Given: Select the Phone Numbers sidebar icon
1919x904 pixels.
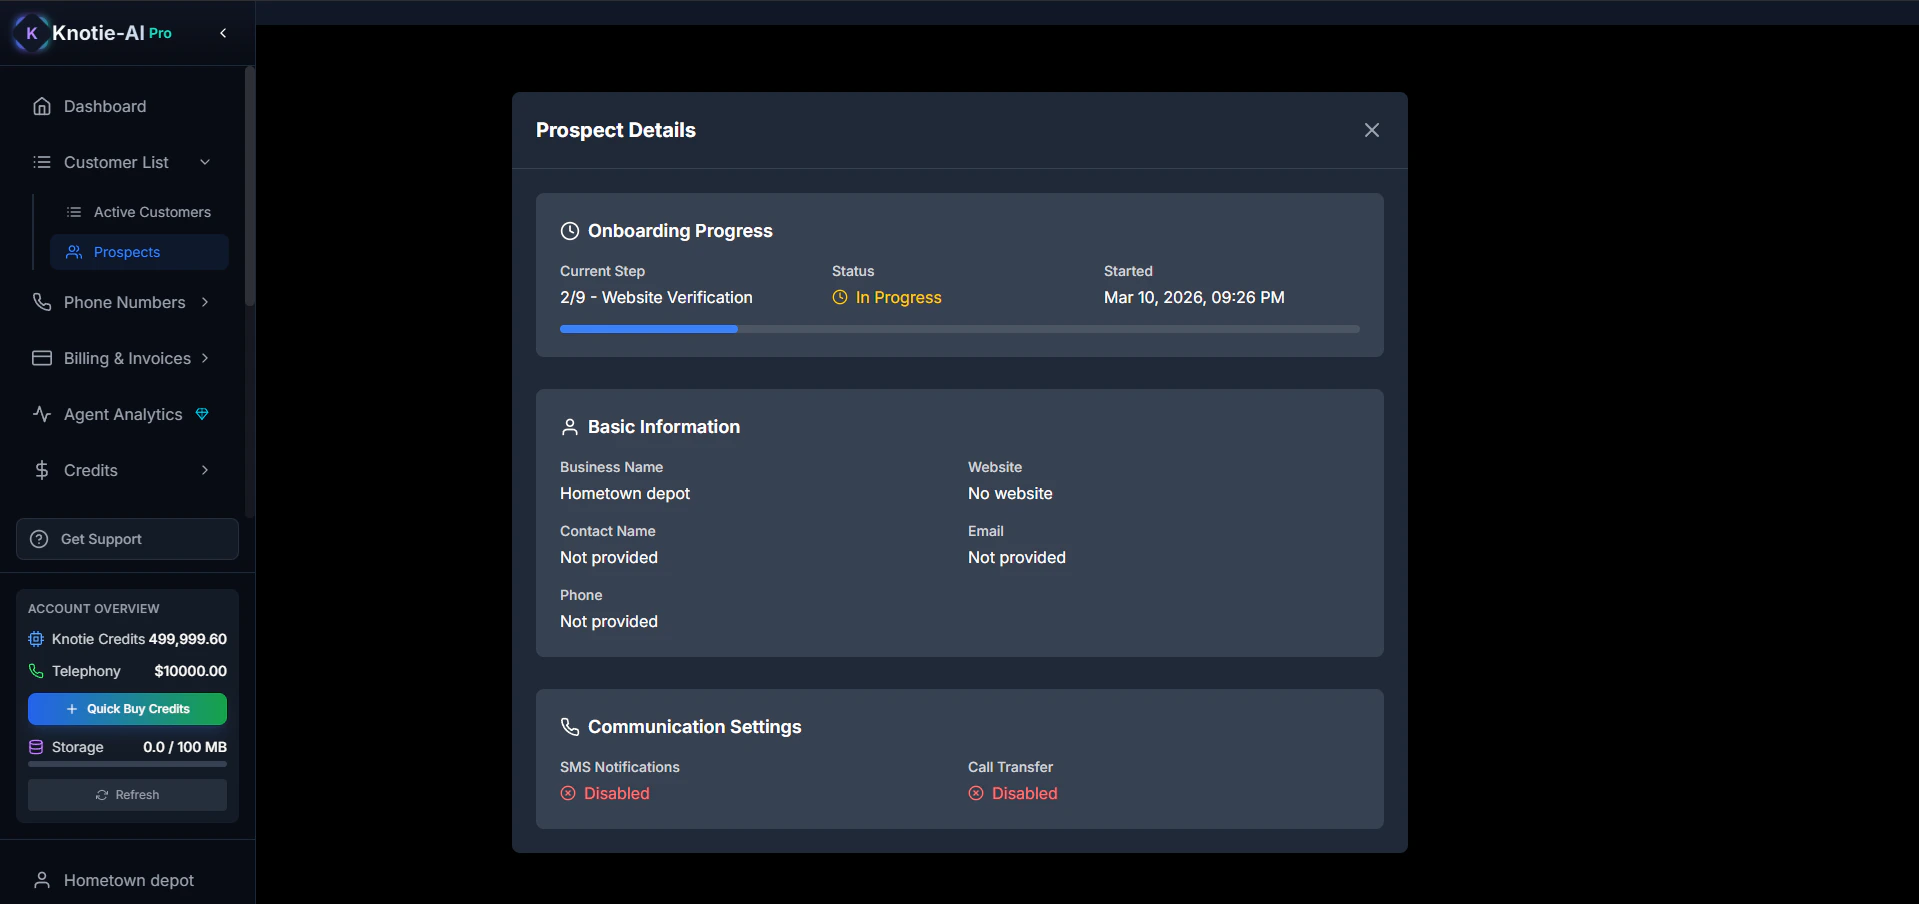Looking at the screenshot, I should [41, 302].
